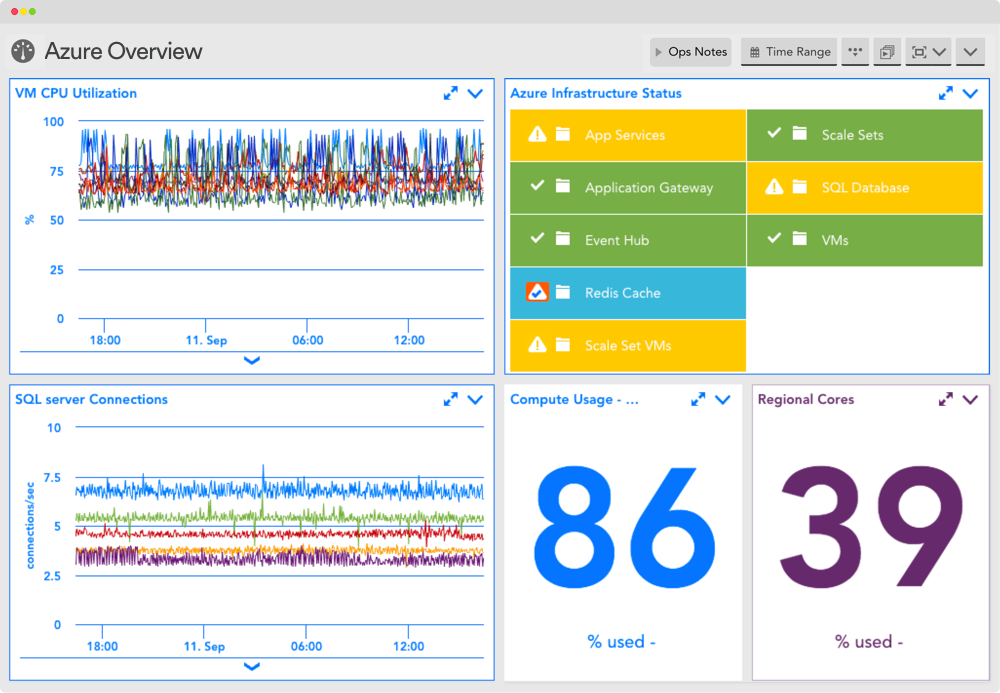1000x693 pixels.
Task: Click the SQL server Connections widget title
Action: [91, 399]
